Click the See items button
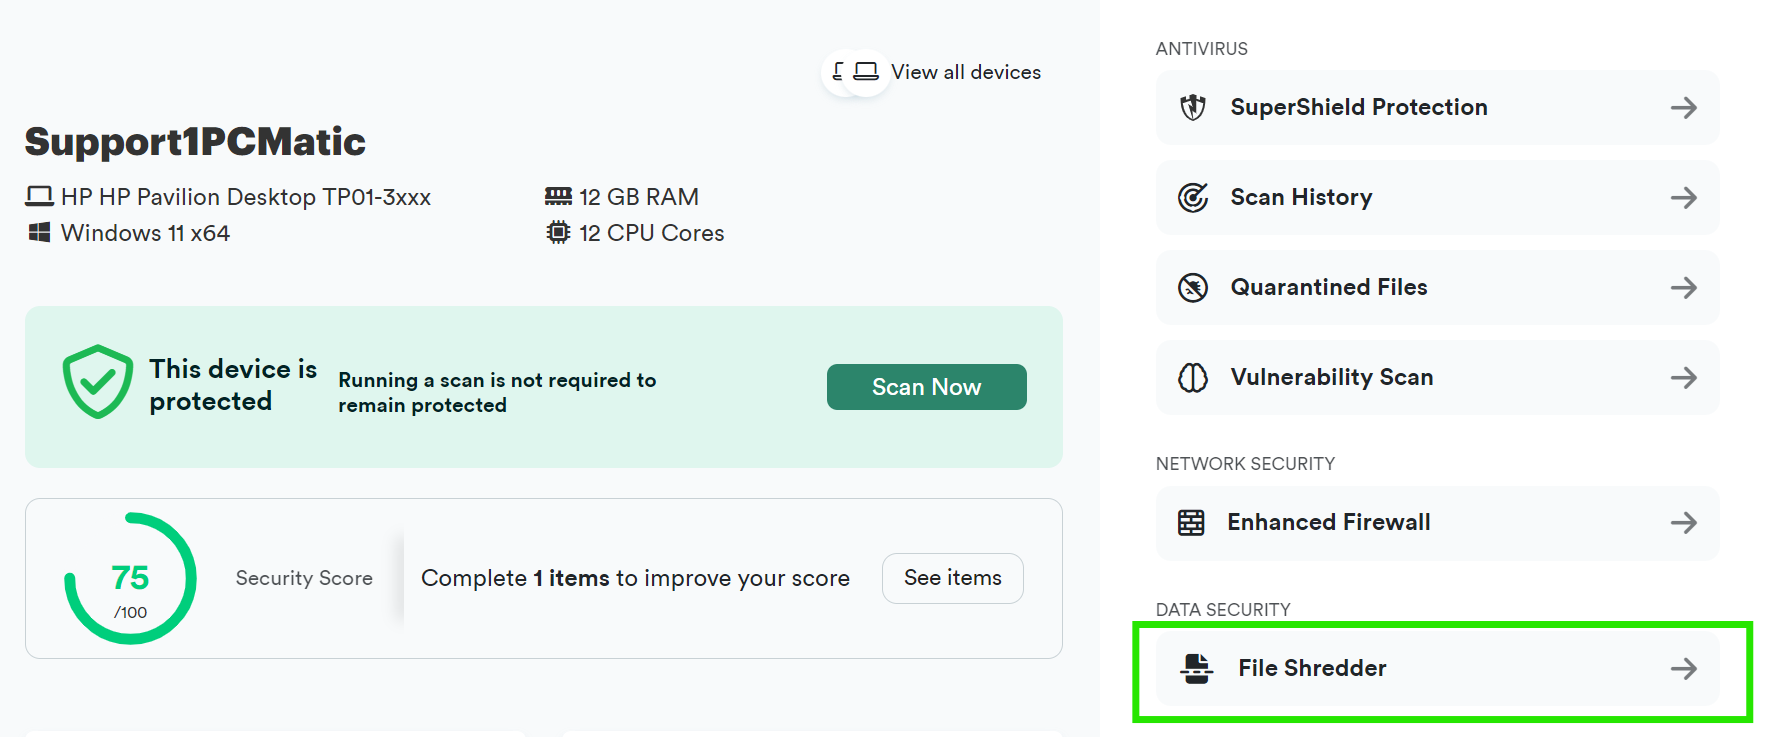This screenshot has width=1770, height=737. coord(953,578)
